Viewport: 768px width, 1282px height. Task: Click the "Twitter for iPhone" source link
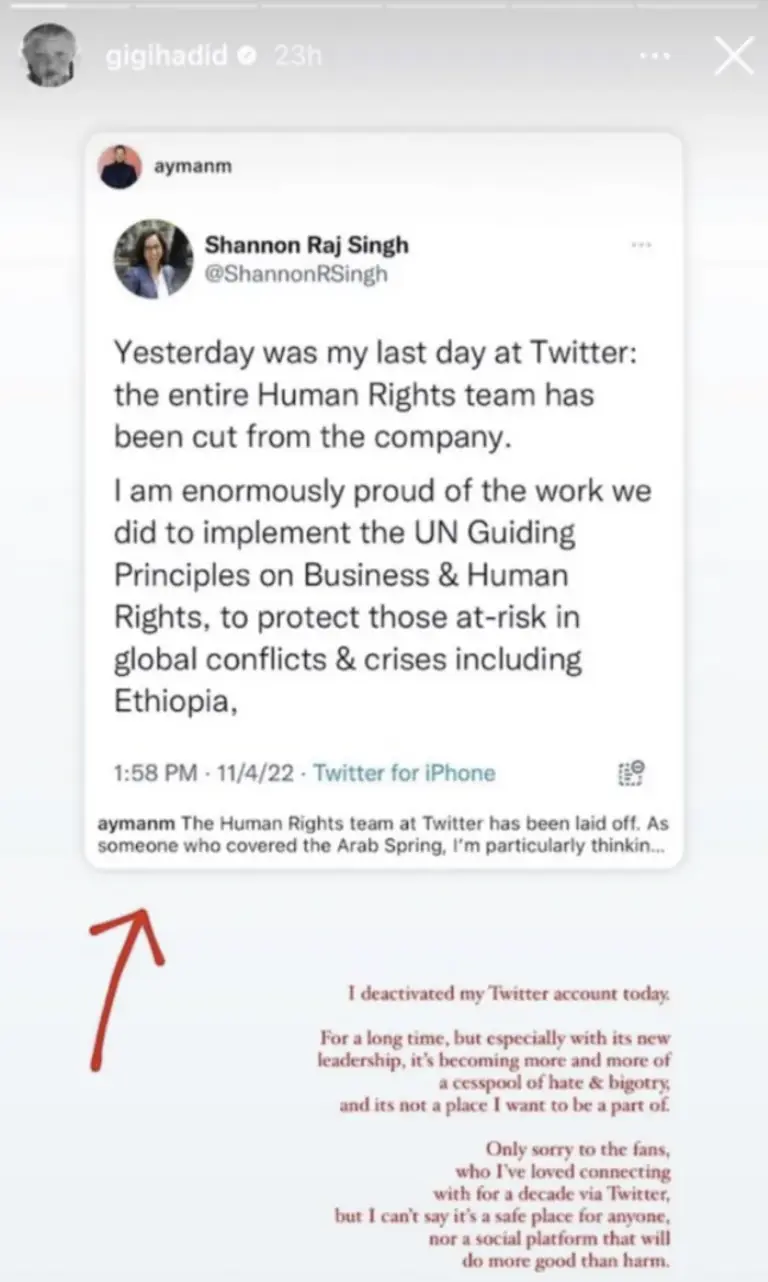(404, 773)
